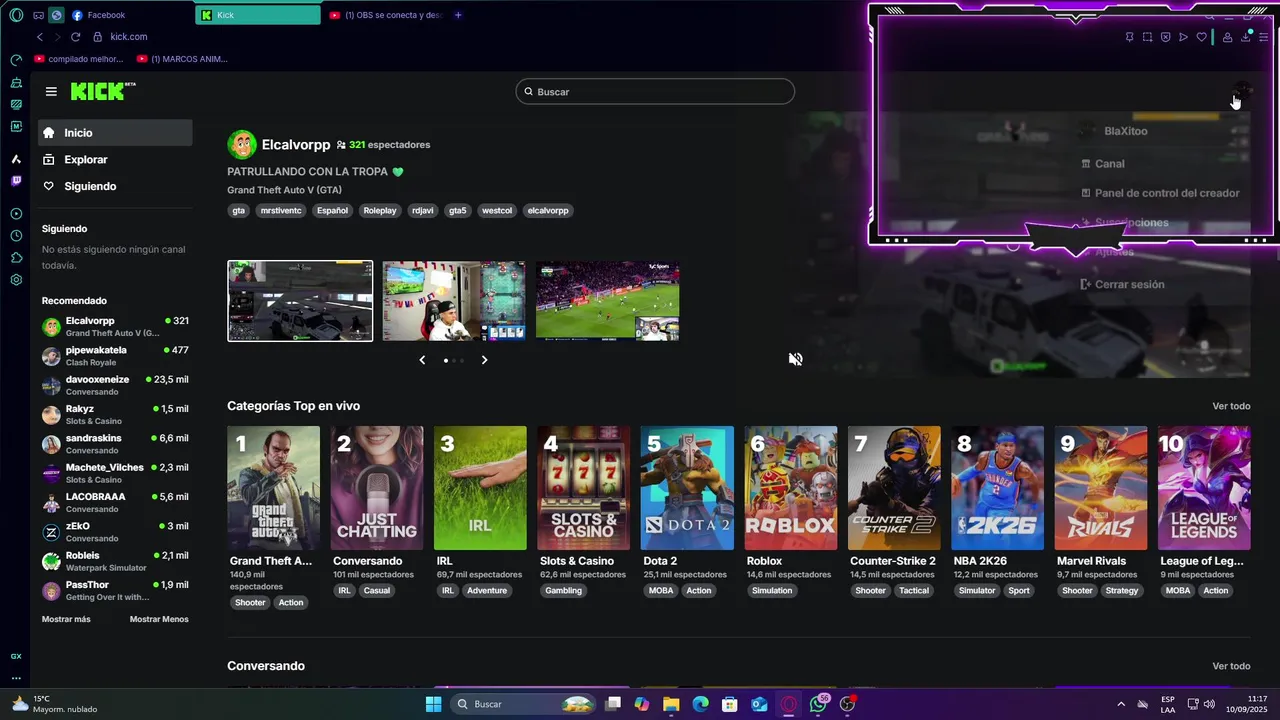The height and width of the screenshot is (720, 1280).
Task: Open GX Cleaner in Opera sidebar
Action: pos(16,82)
